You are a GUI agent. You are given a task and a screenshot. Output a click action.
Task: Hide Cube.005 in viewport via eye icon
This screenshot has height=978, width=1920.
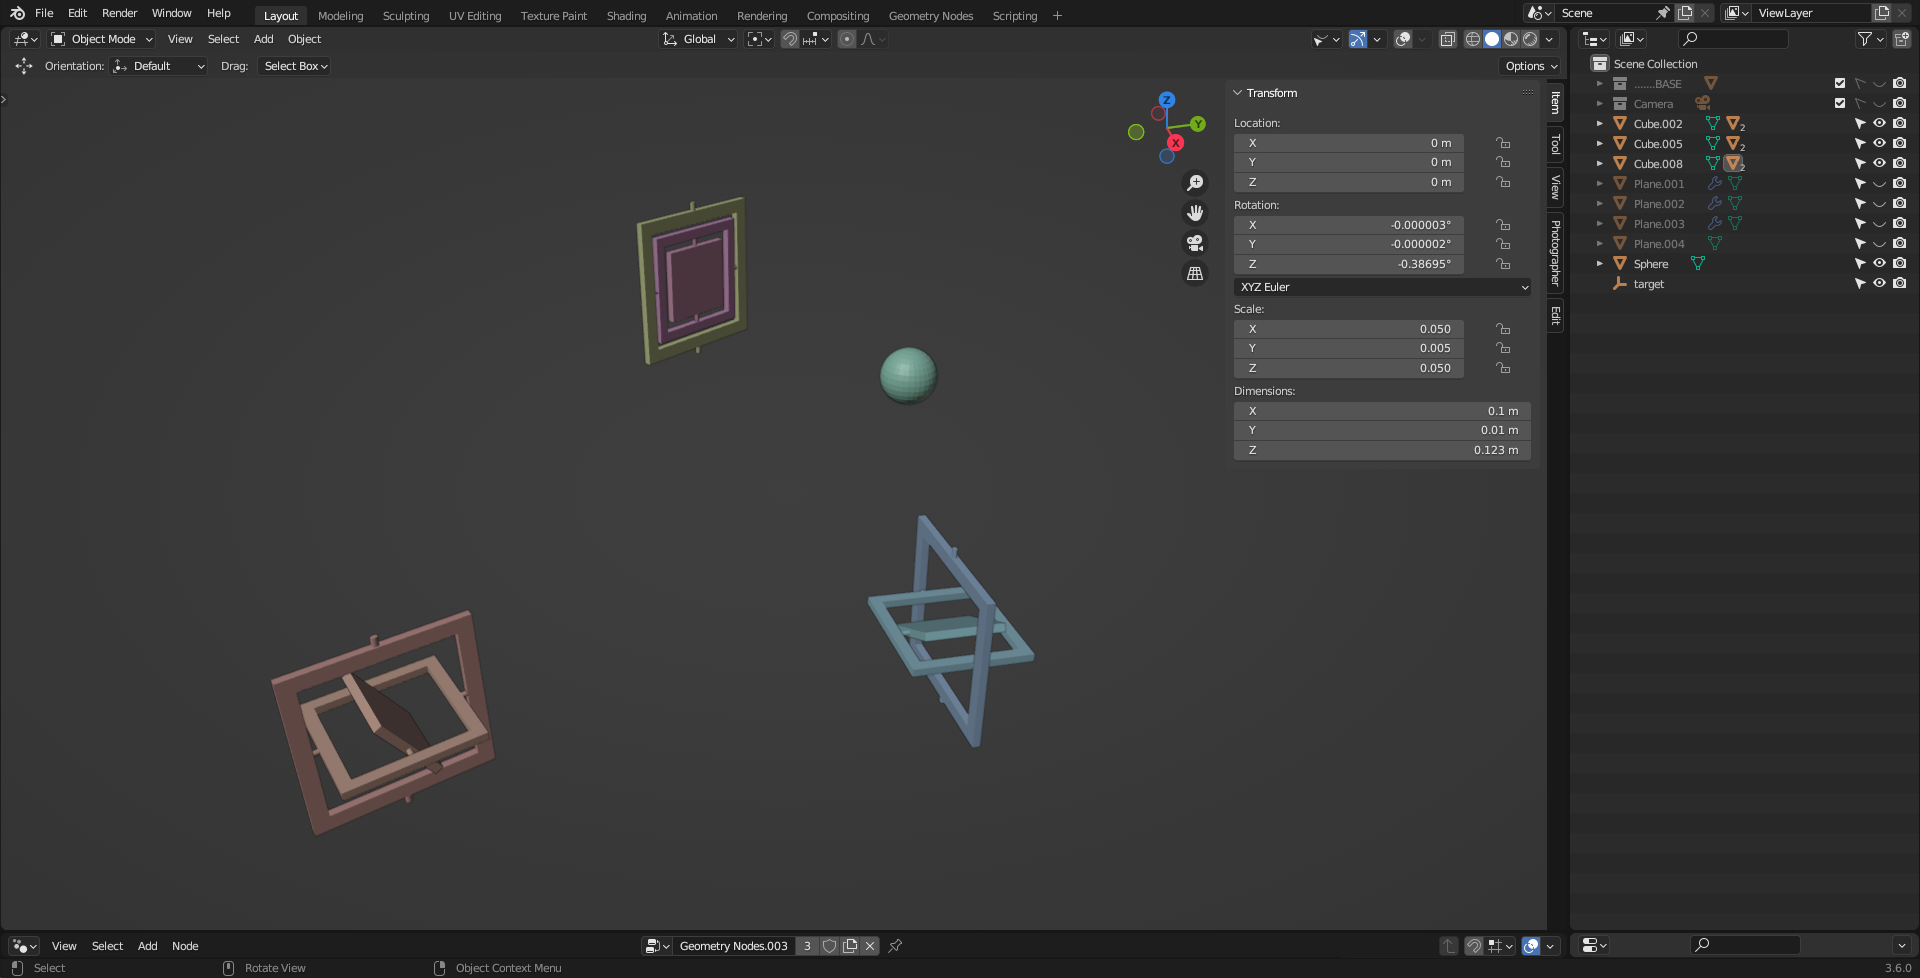[1879, 144]
